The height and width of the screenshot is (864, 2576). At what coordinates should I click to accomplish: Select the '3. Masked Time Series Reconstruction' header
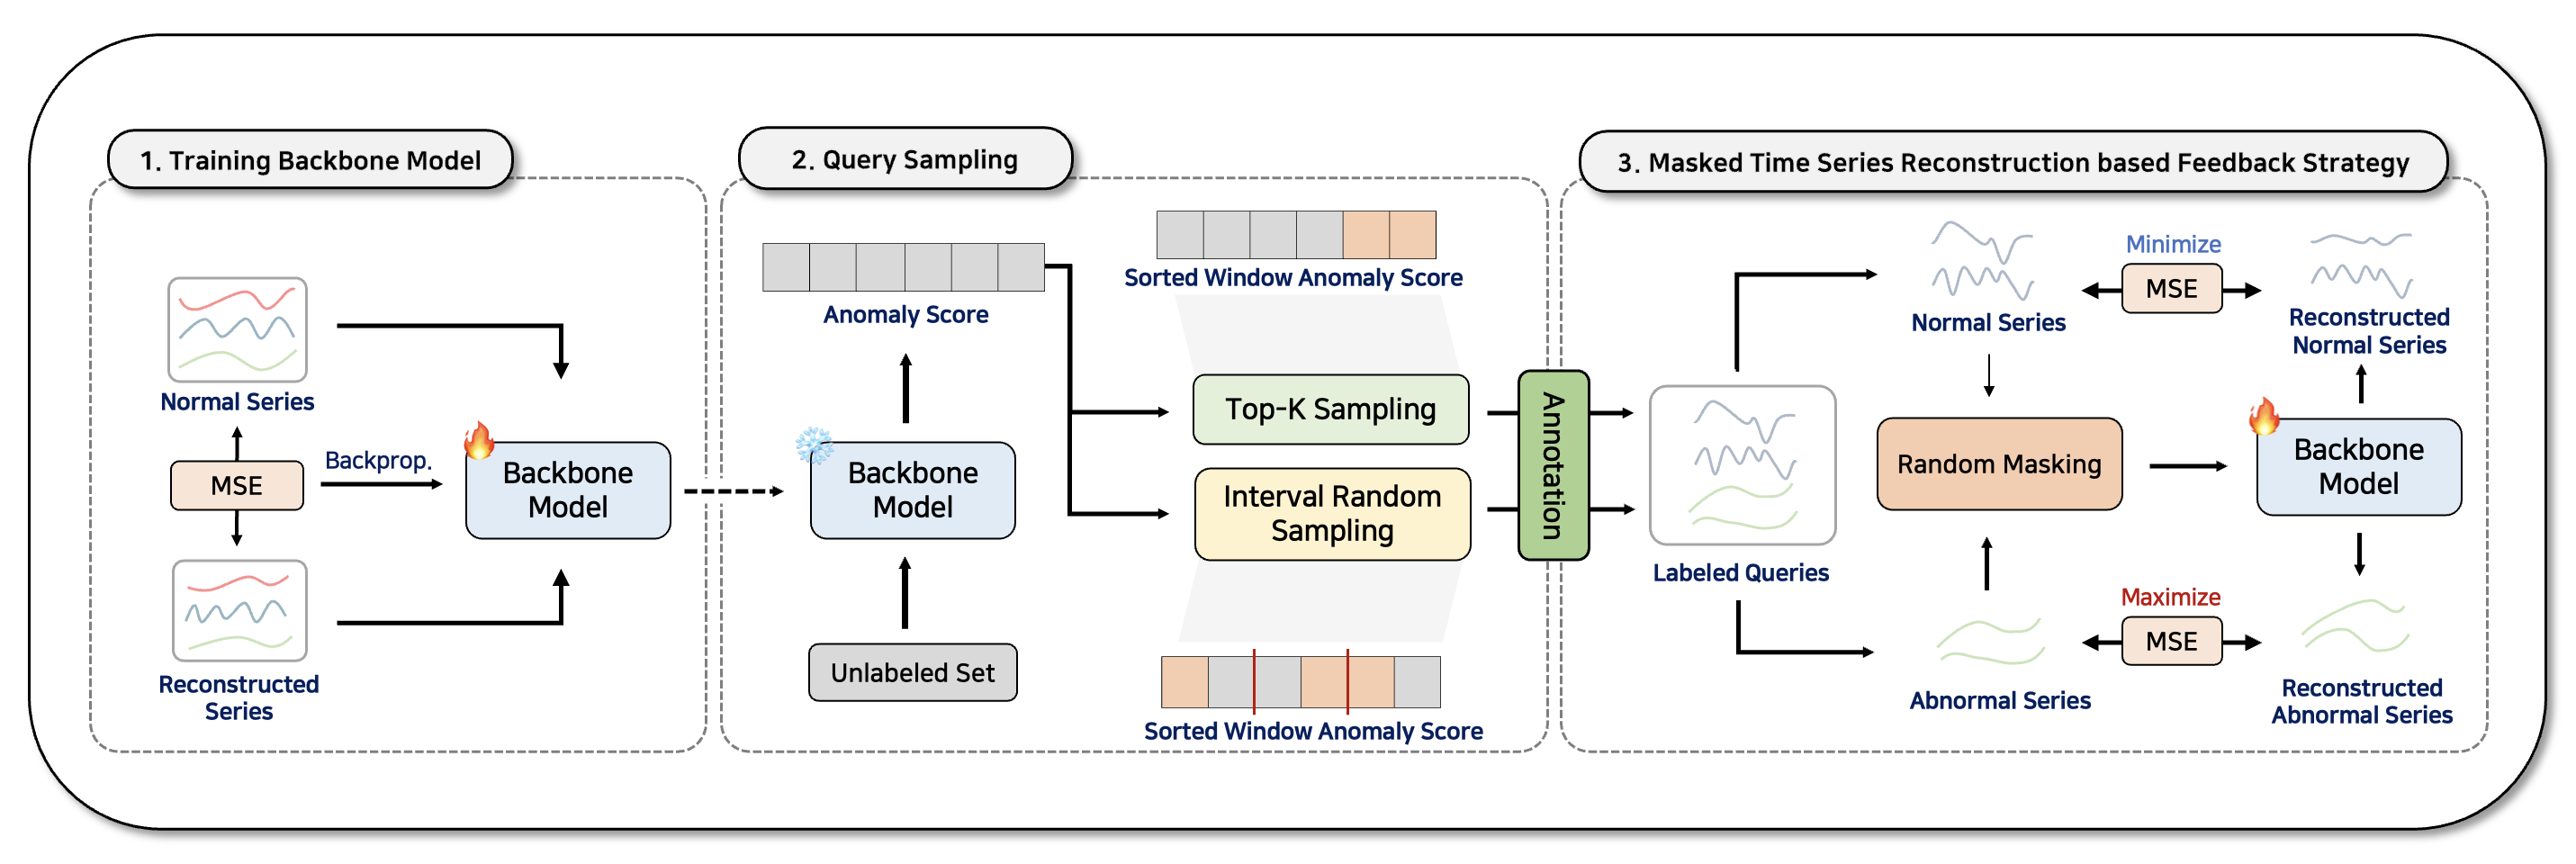coord(2013,162)
